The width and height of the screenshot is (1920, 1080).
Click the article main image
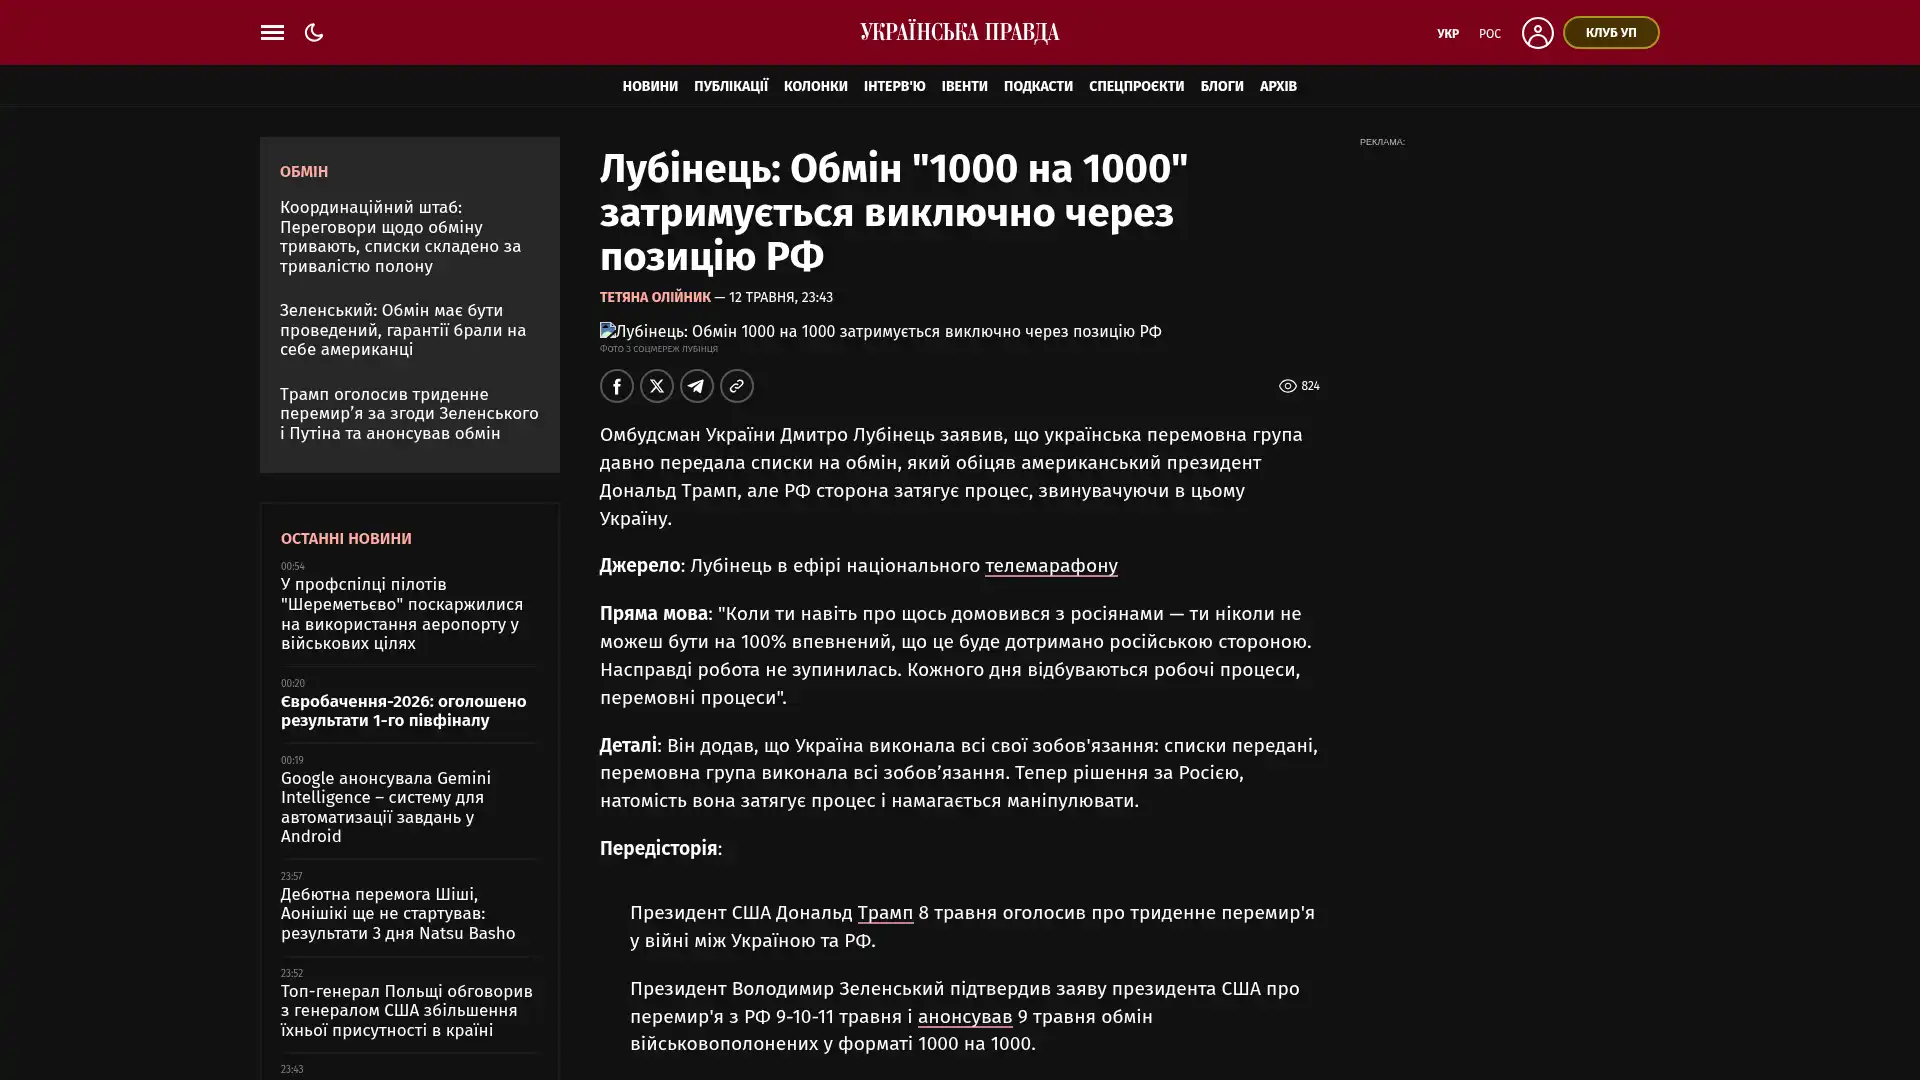(880, 331)
